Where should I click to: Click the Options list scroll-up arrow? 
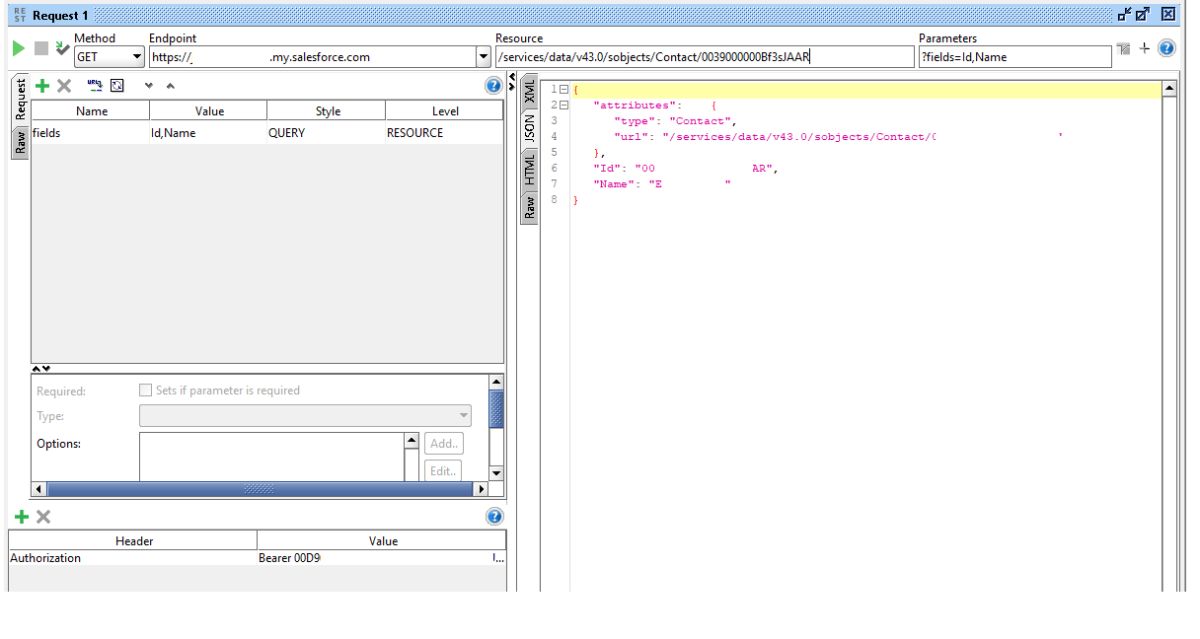click(x=411, y=440)
